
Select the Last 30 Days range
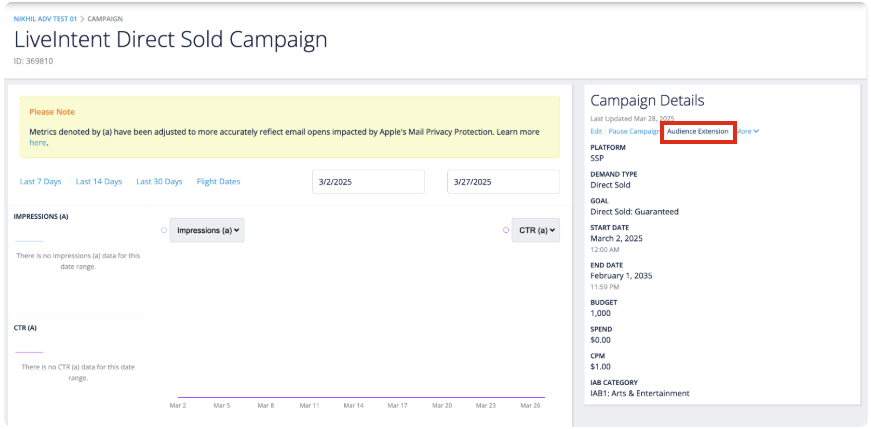[160, 181]
